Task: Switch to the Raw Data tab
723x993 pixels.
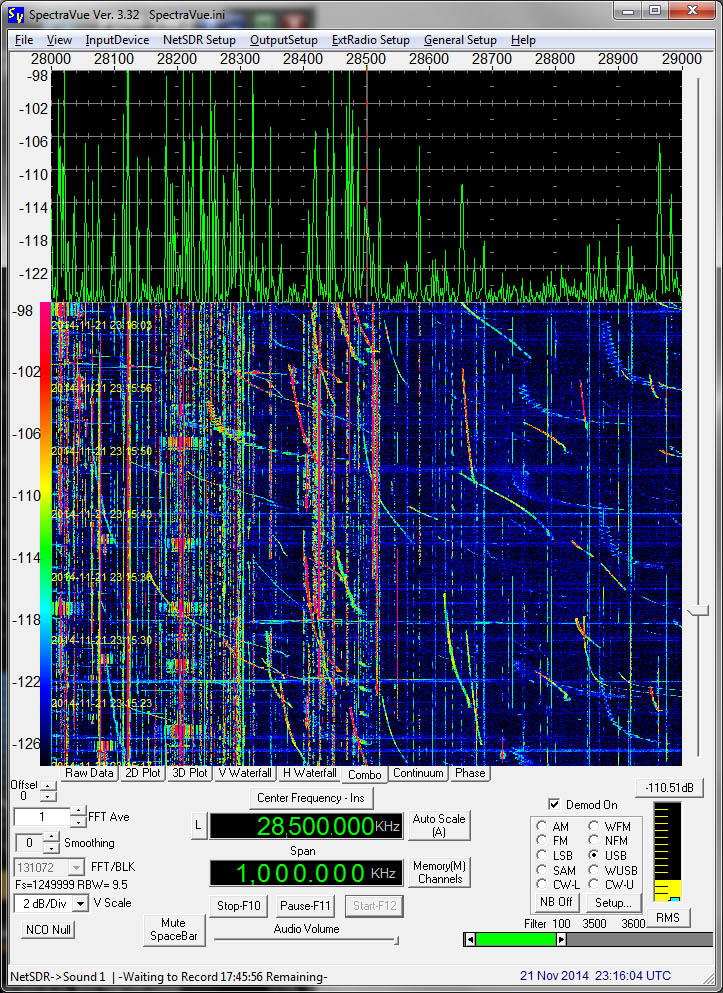Action: (89, 773)
